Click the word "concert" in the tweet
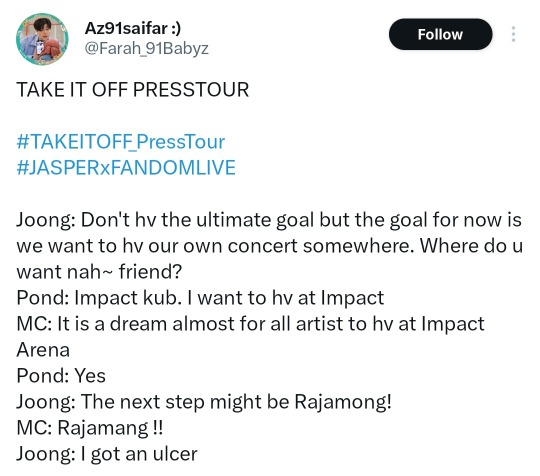 262,246
